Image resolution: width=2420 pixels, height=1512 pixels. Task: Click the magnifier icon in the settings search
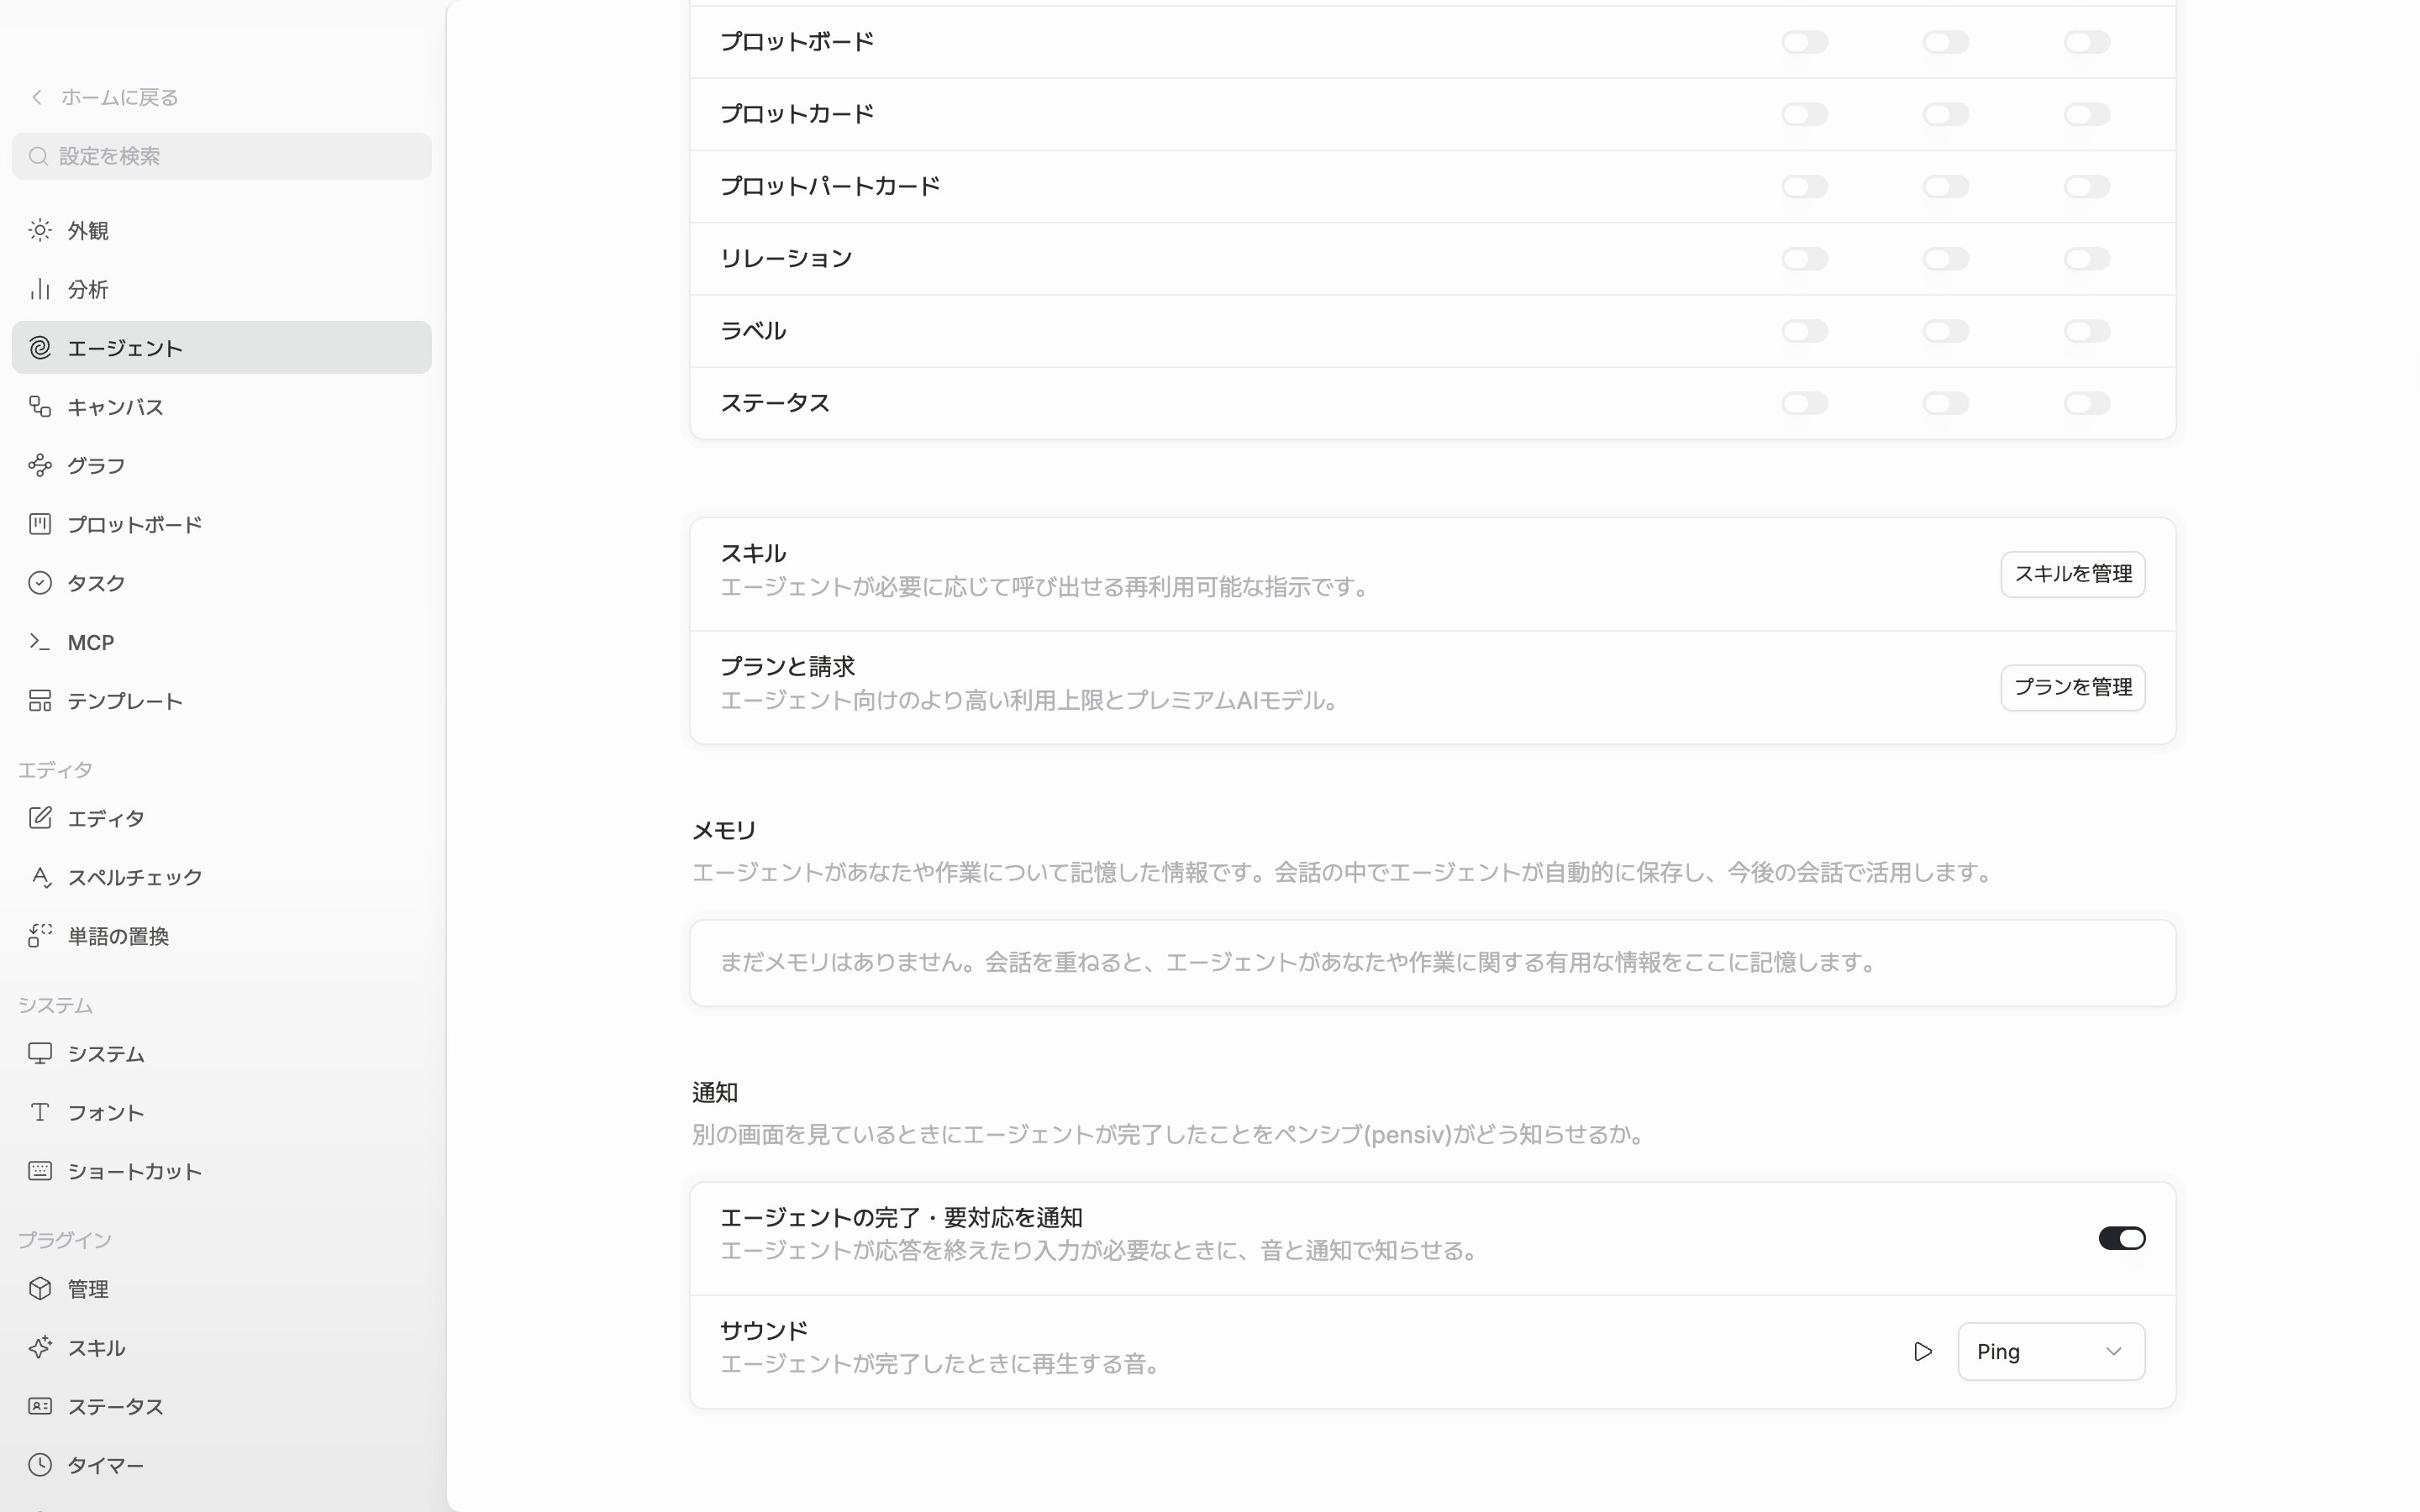click(x=39, y=156)
